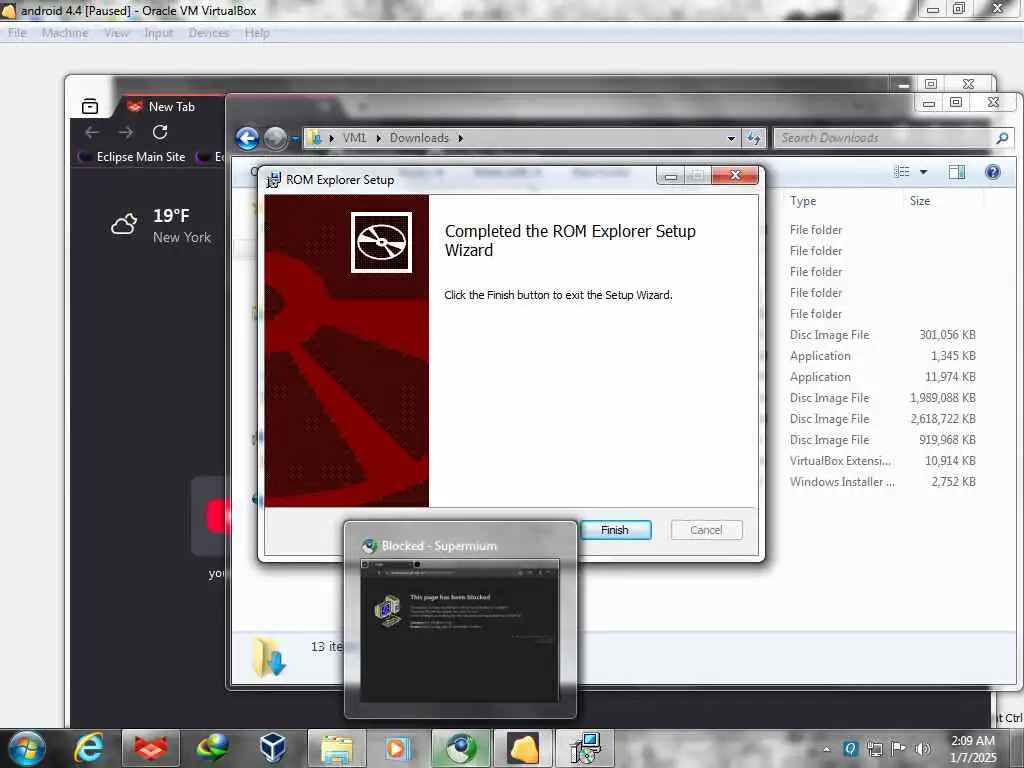This screenshot has width=1024, height=768.
Task: Click the weather cloud icon
Action: [124, 224]
